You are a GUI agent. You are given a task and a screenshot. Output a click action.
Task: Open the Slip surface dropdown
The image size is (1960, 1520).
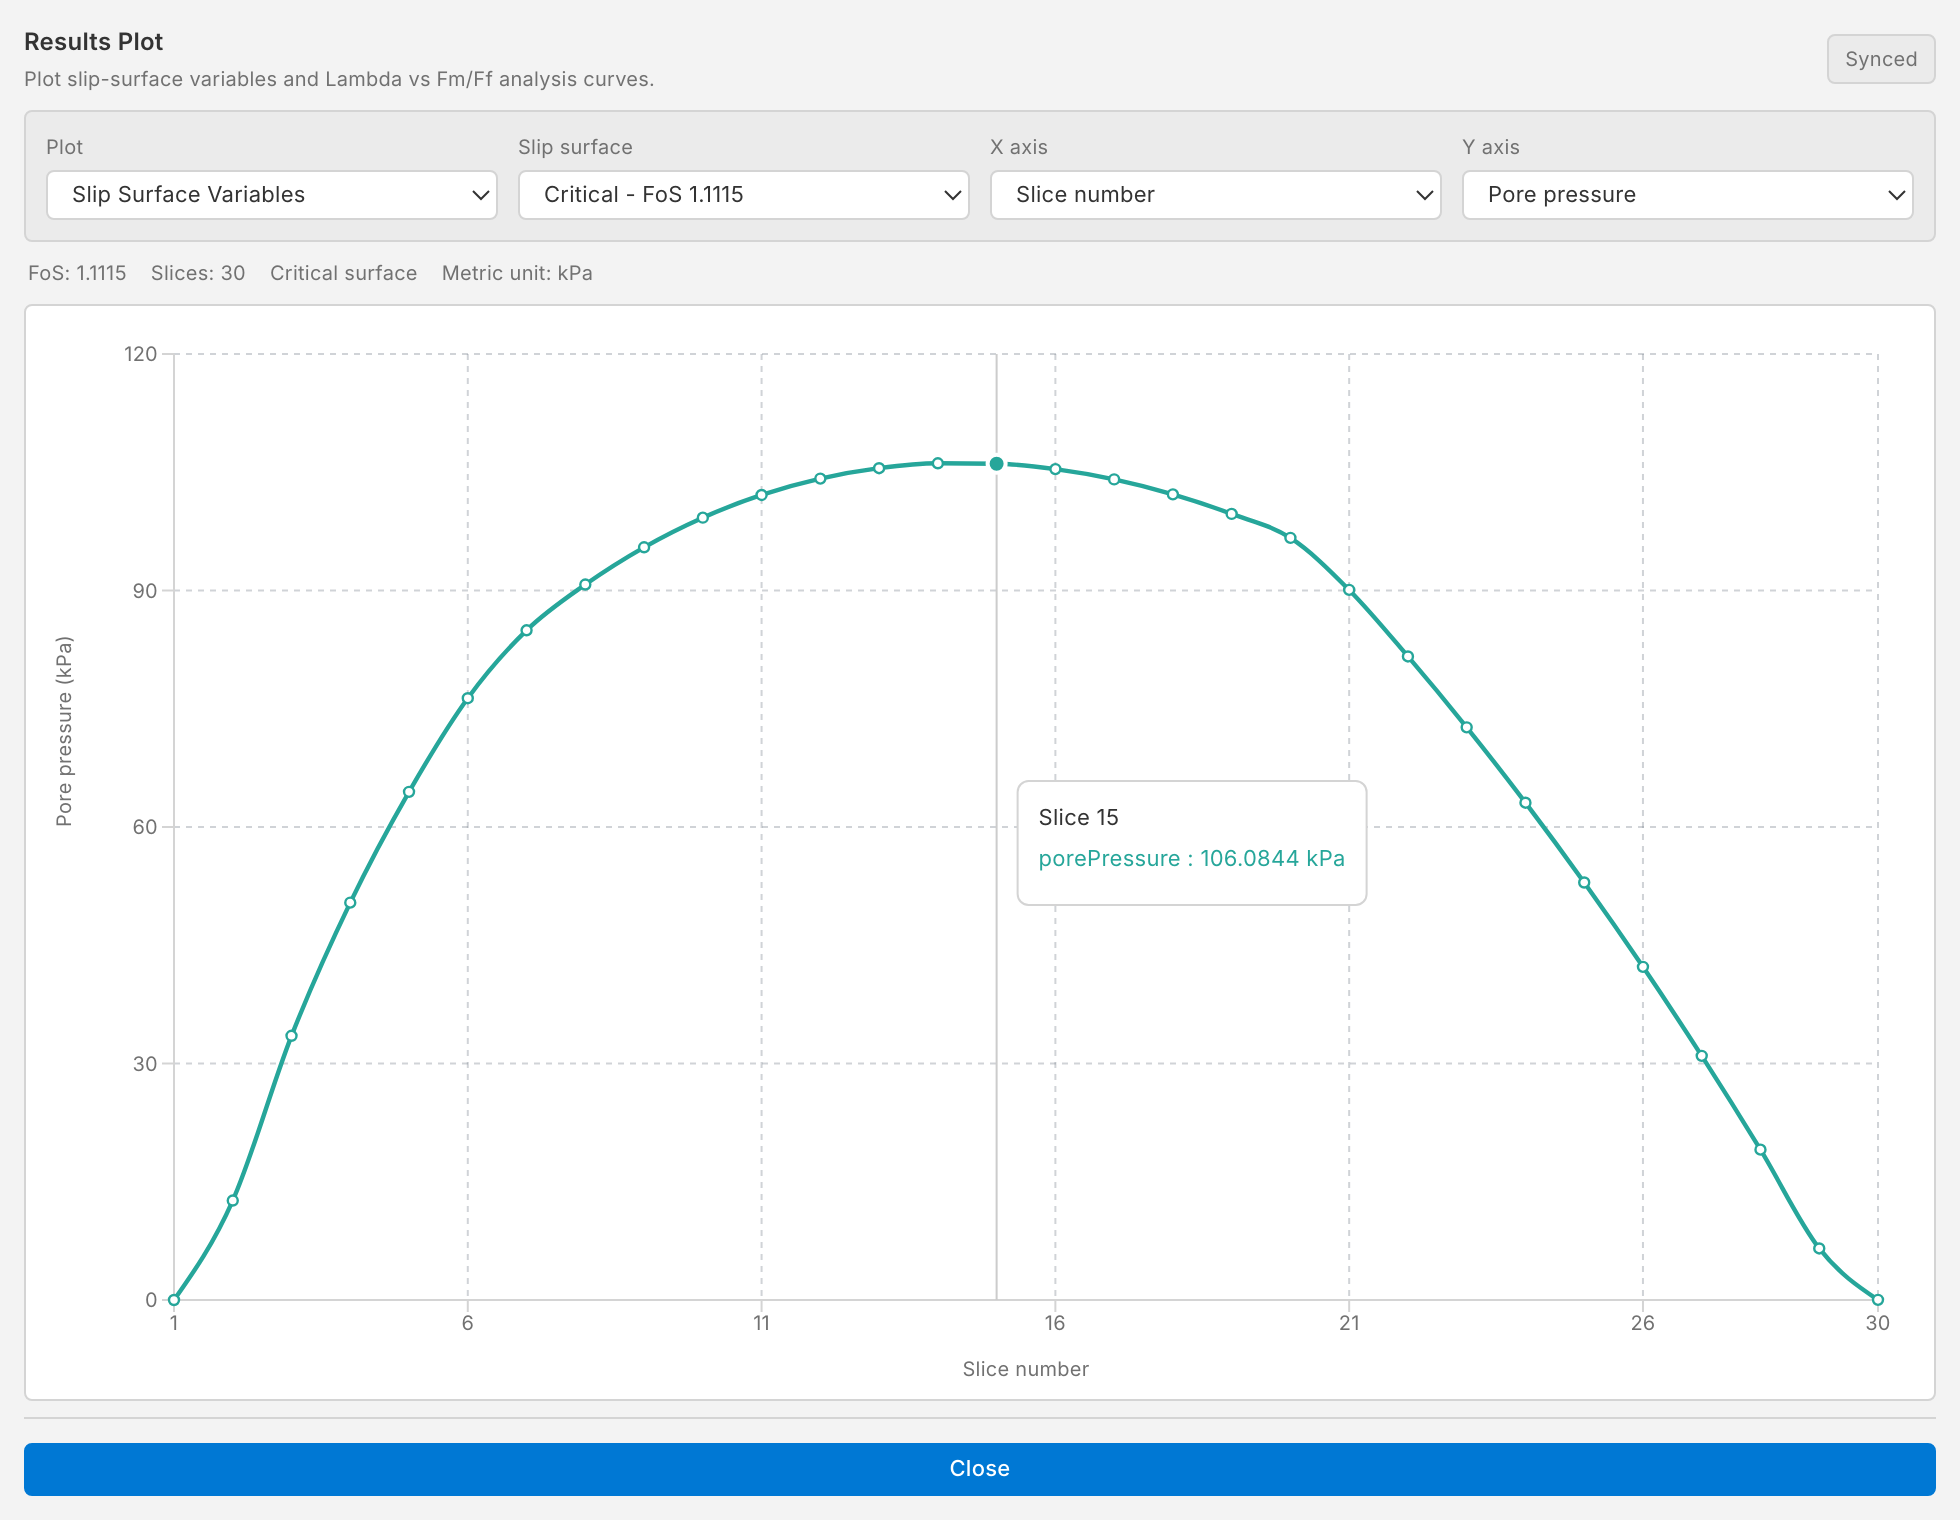point(744,195)
